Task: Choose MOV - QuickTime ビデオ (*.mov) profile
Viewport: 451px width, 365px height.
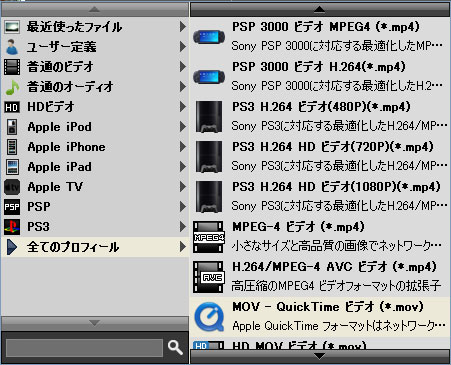Action: pos(320,317)
